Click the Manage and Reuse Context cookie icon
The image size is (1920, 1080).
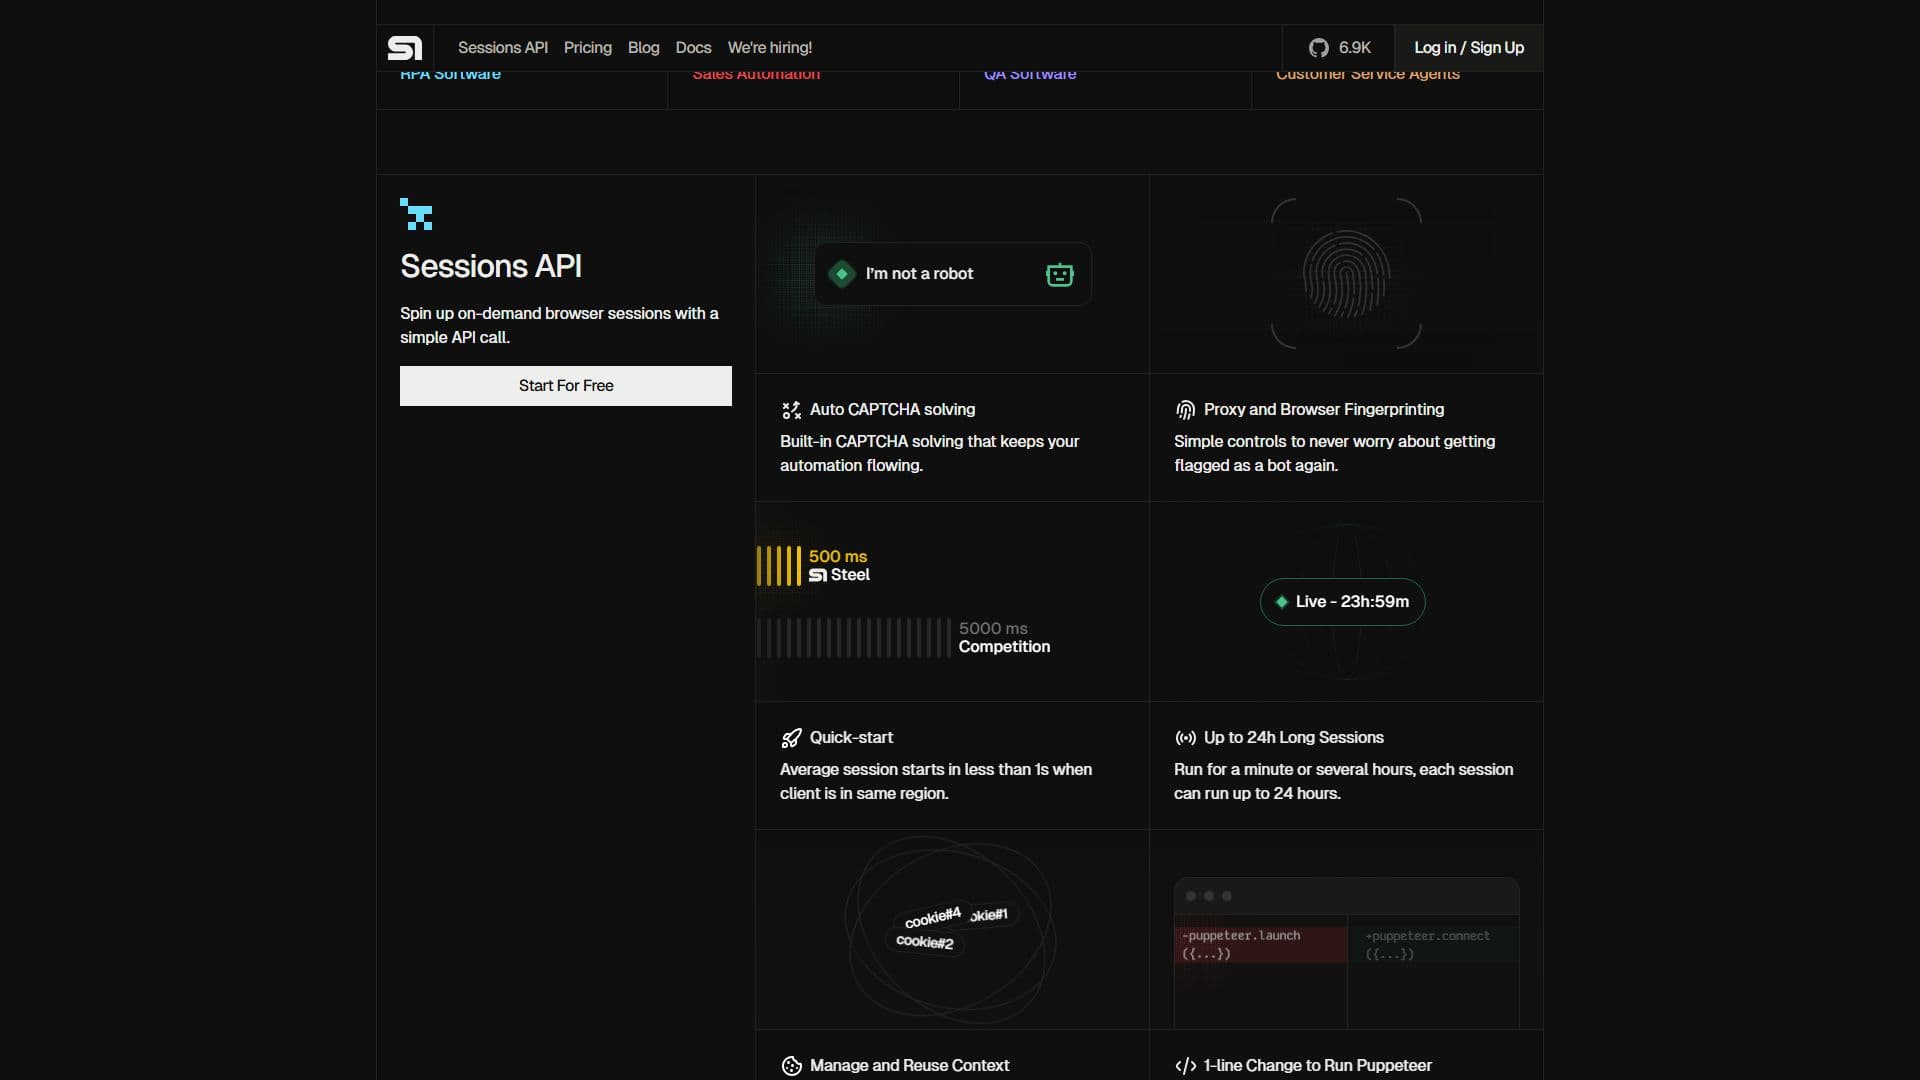791,1066
